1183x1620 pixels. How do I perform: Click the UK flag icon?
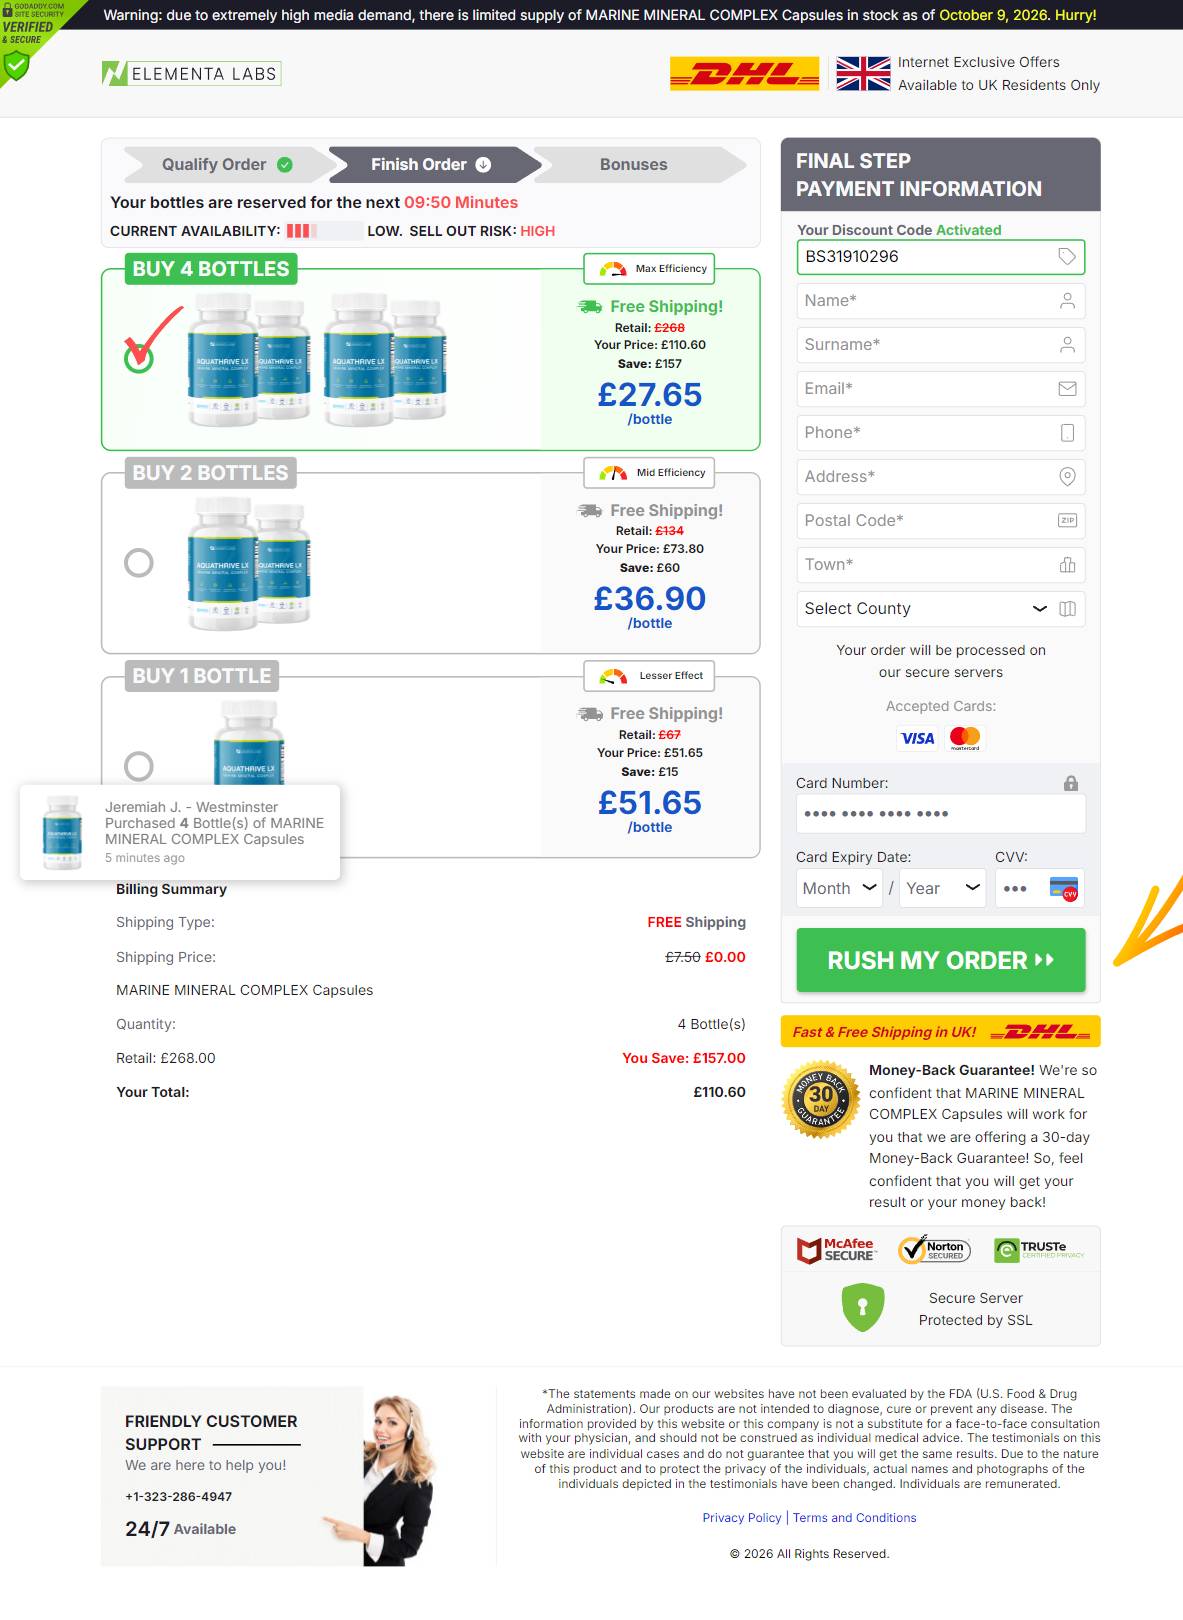point(863,73)
